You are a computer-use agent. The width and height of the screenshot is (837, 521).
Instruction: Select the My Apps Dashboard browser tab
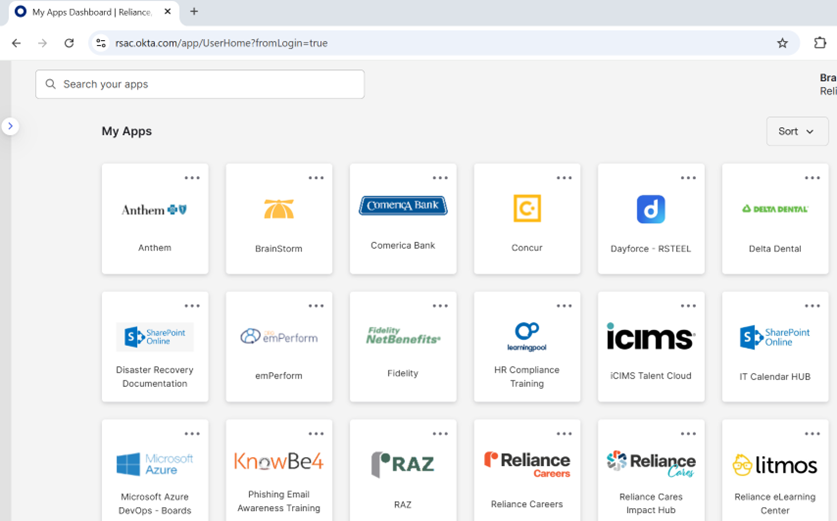[93, 12]
